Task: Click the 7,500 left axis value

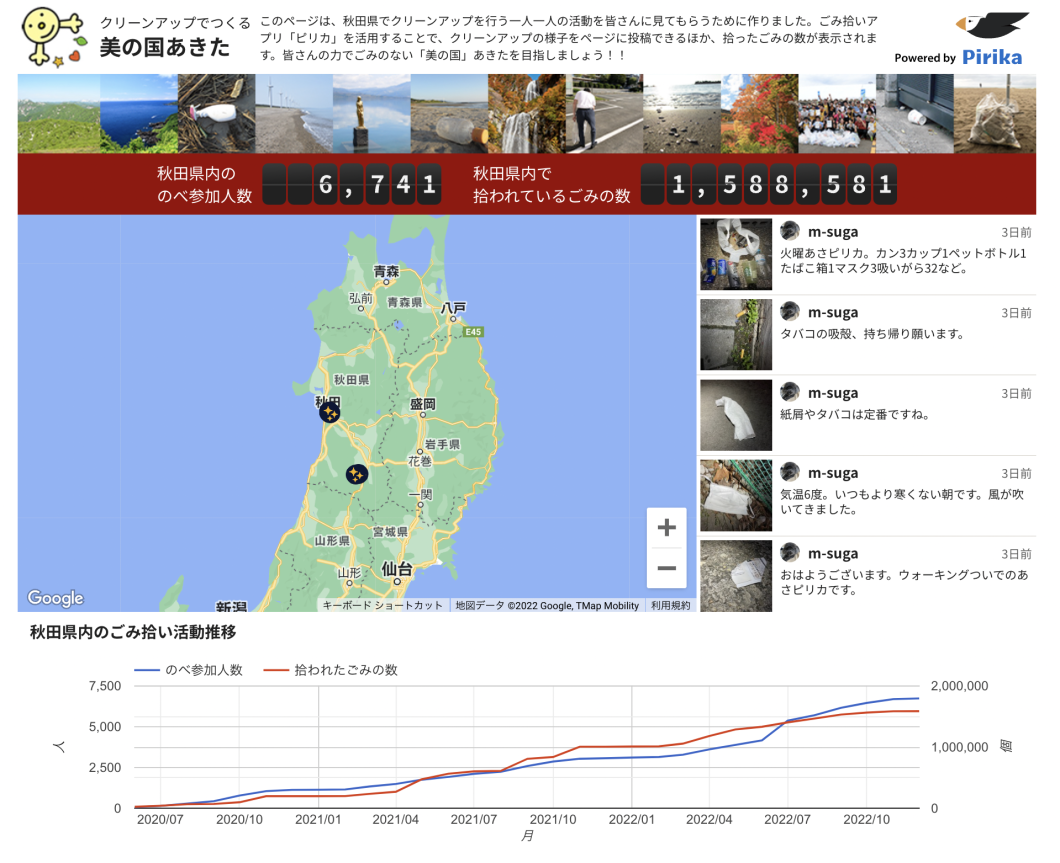Action: coord(105,686)
